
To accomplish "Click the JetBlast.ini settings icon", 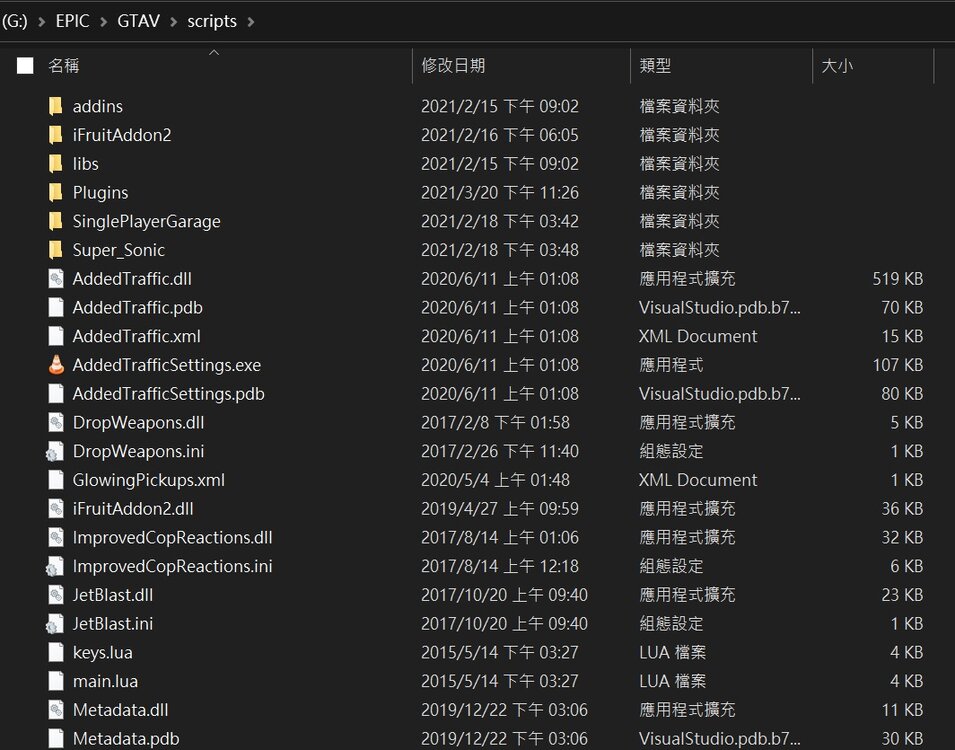I will point(56,623).
